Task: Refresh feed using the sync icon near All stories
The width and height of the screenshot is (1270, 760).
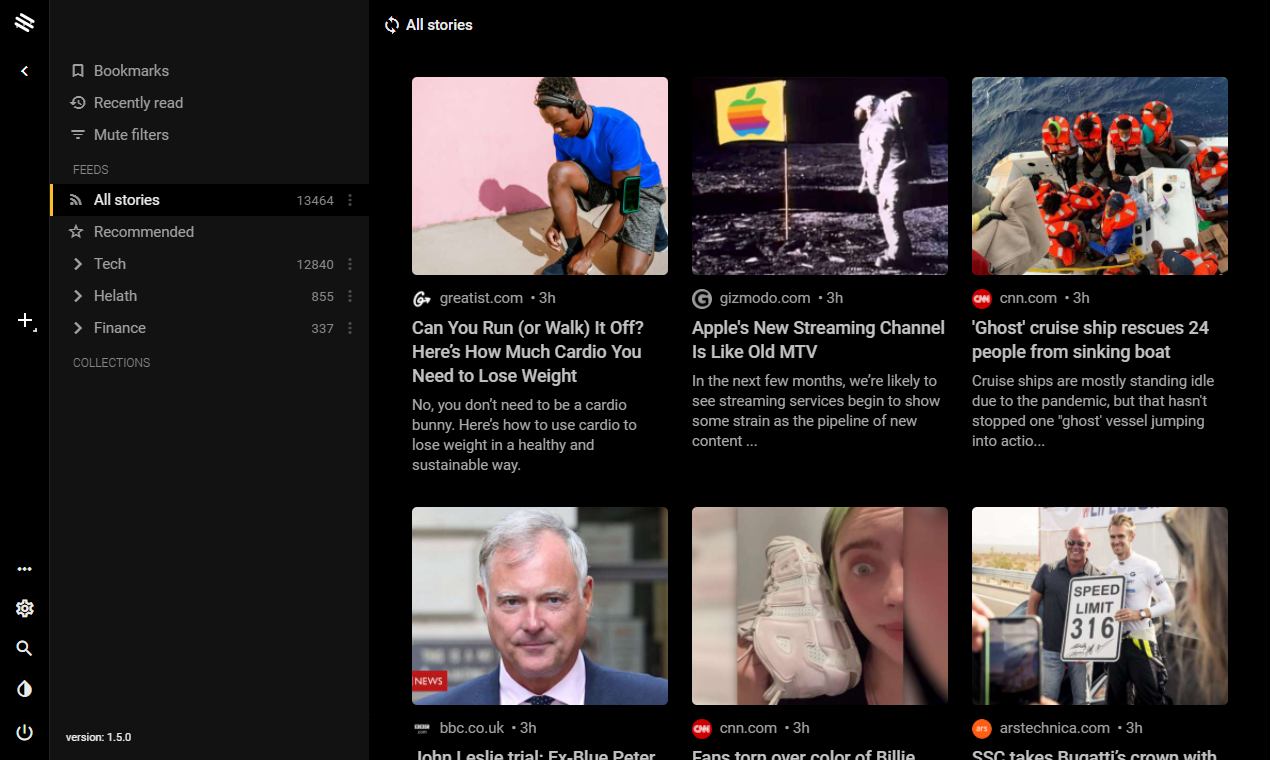Action: (x=392, y=25)
